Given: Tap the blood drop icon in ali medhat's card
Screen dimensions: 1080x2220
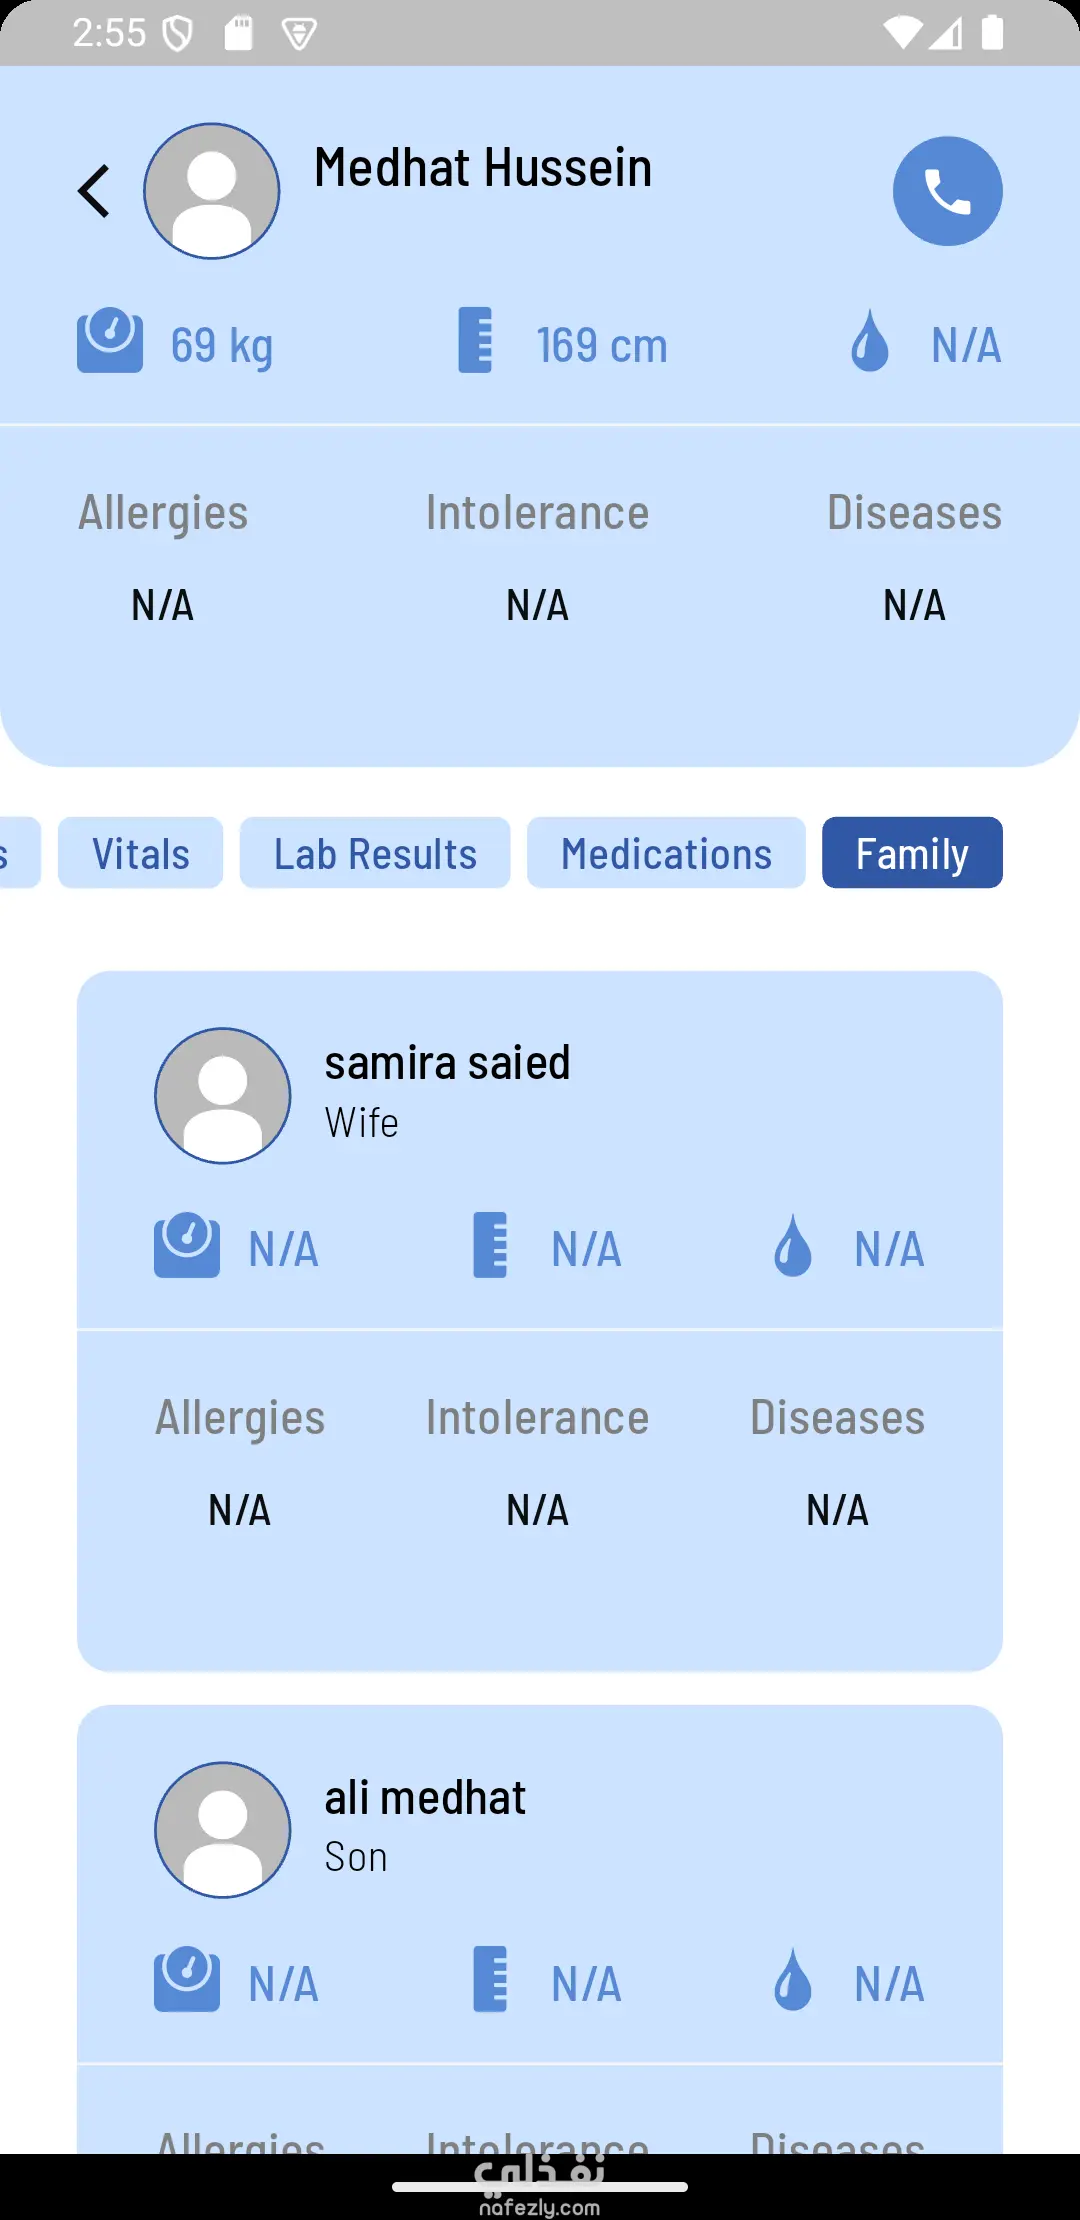Looking at the screenshot, I should point(793,1979).
